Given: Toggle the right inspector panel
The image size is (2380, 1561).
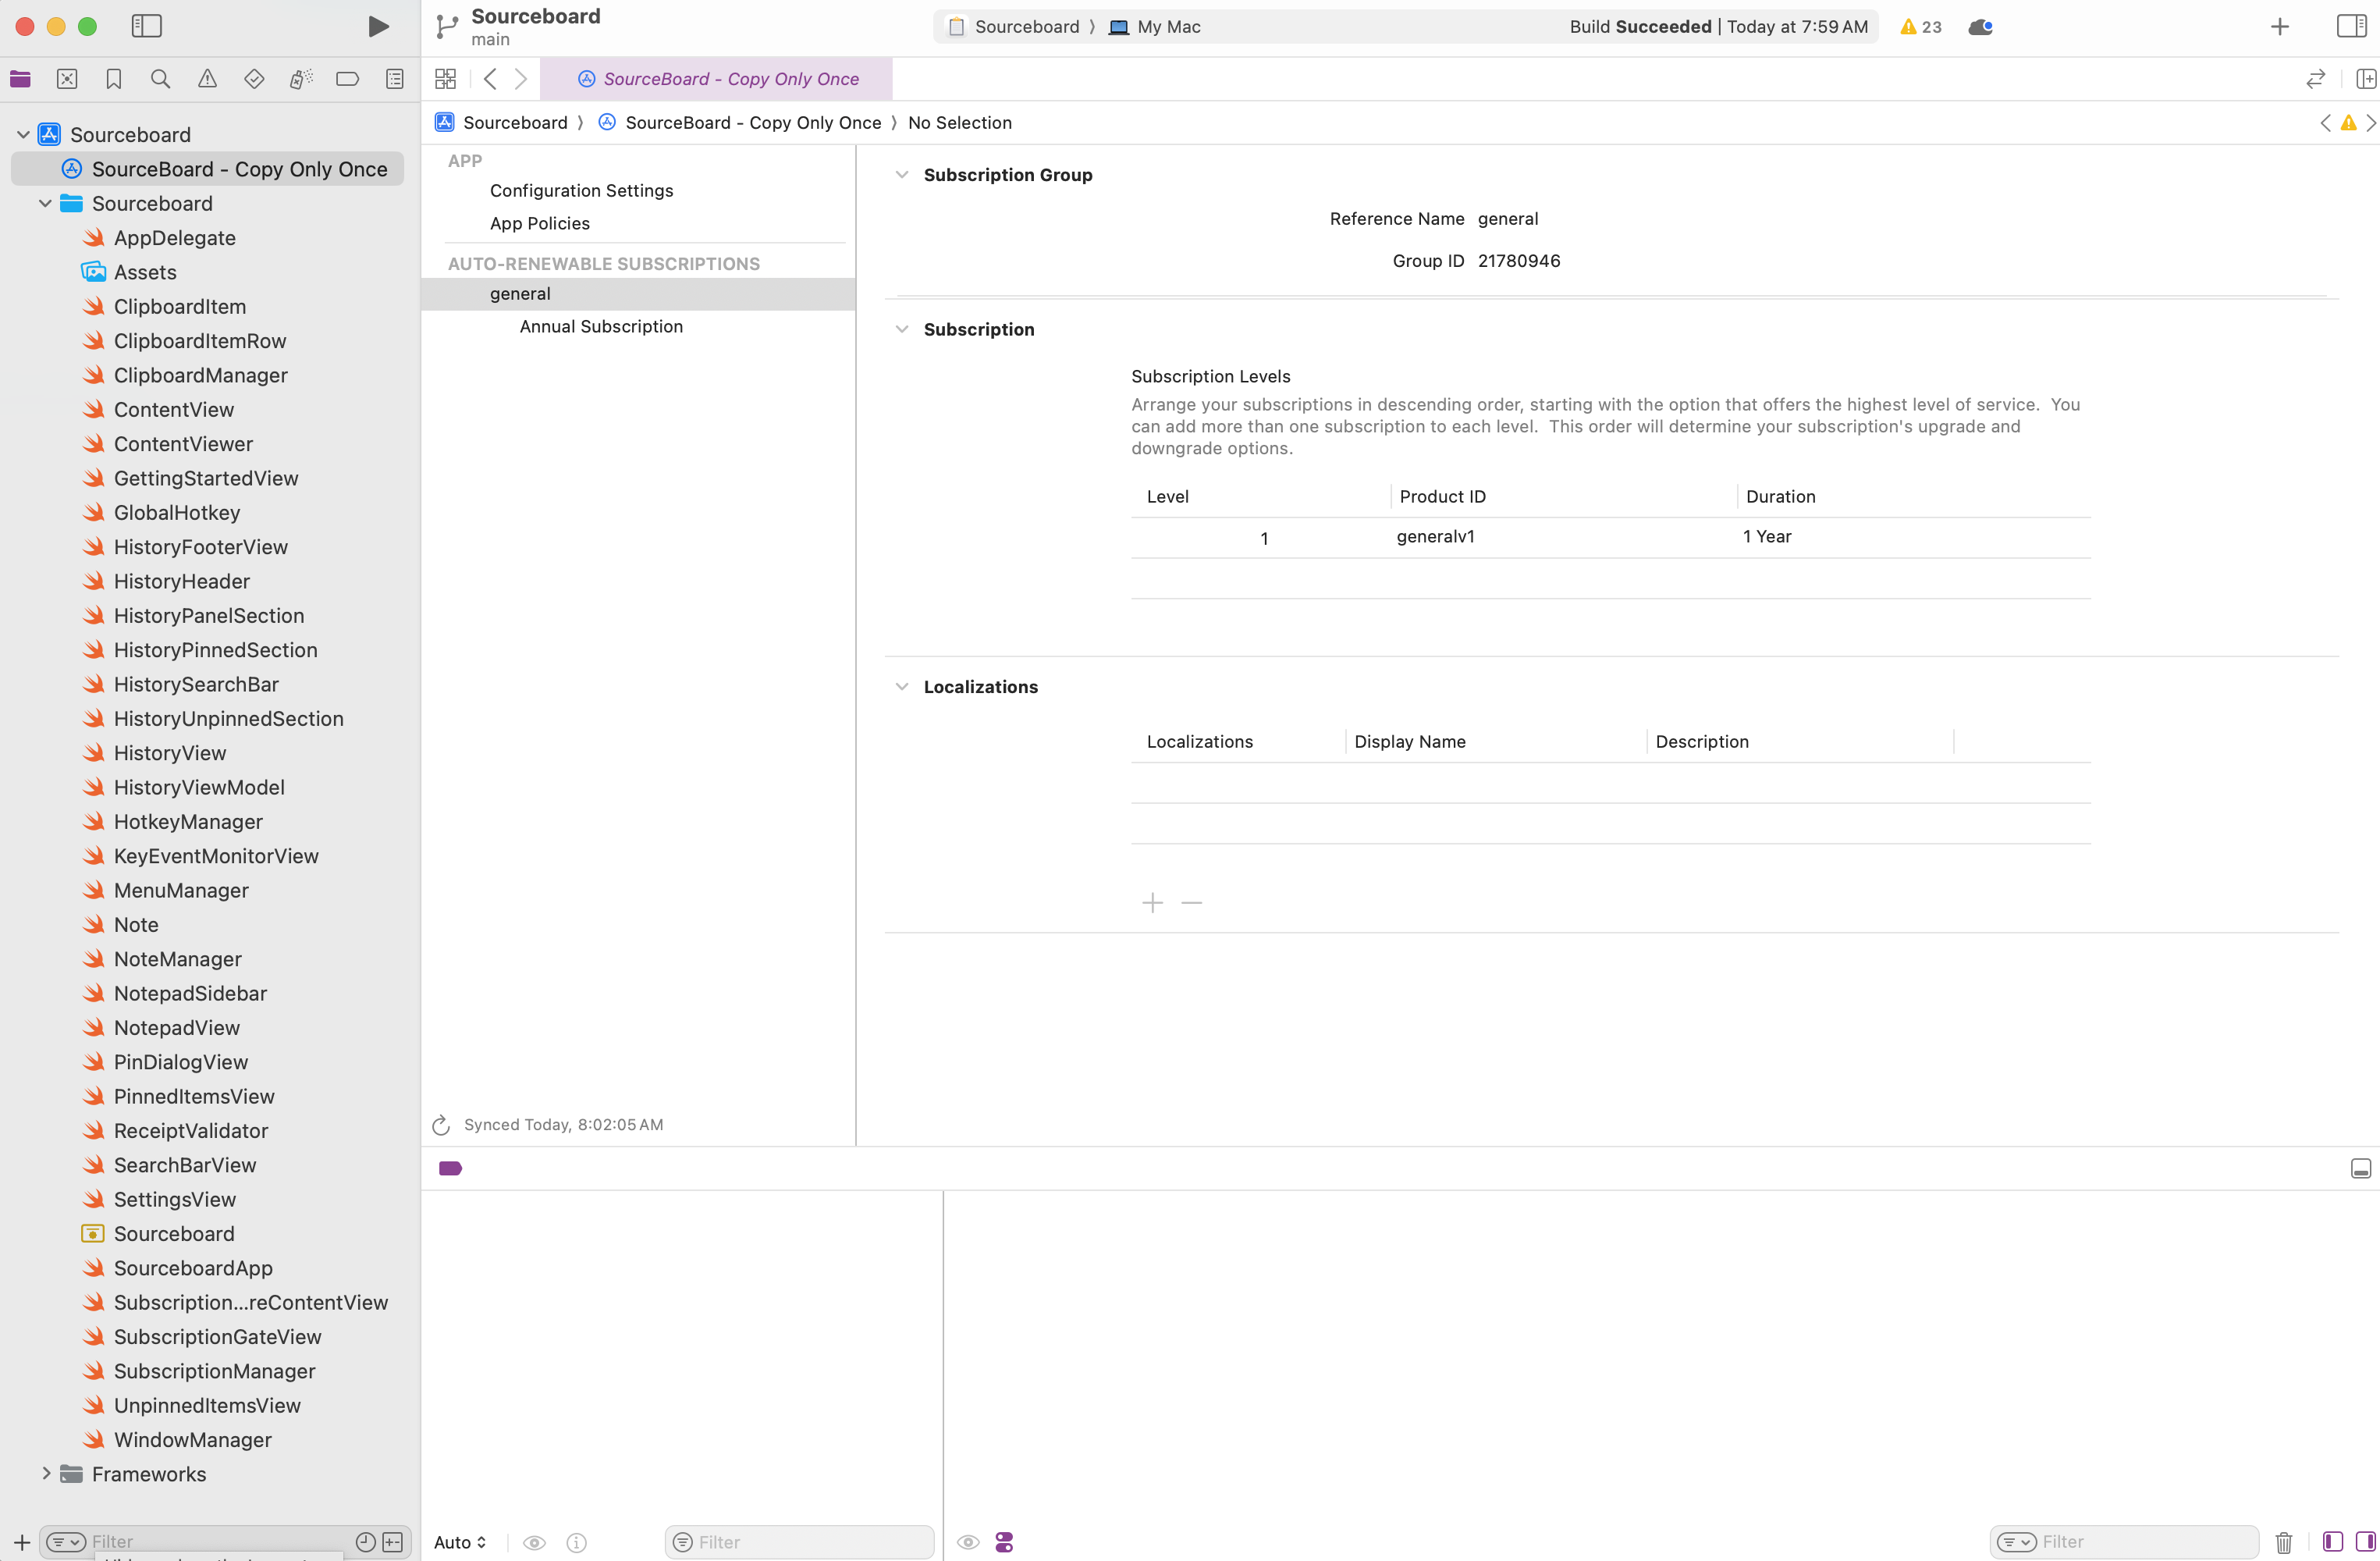Looking at the screenshot, I should point(2351,26).
